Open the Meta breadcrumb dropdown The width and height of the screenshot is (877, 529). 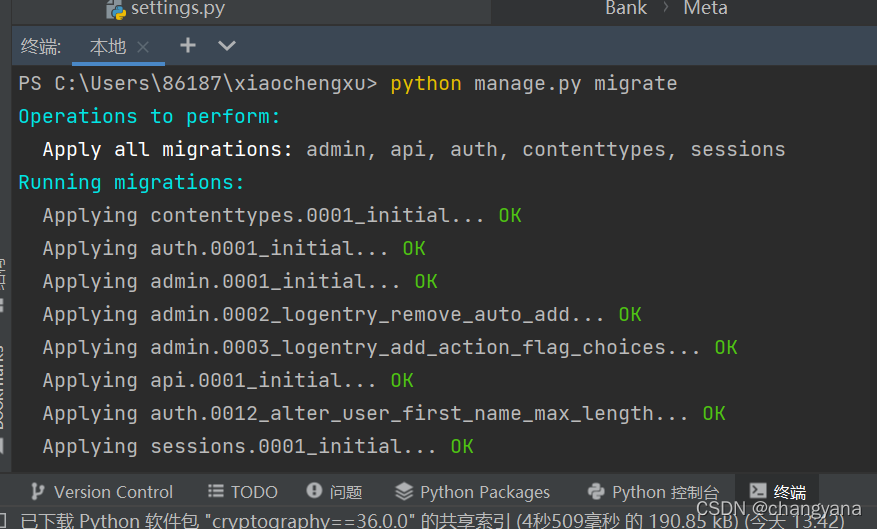[705, 8]
